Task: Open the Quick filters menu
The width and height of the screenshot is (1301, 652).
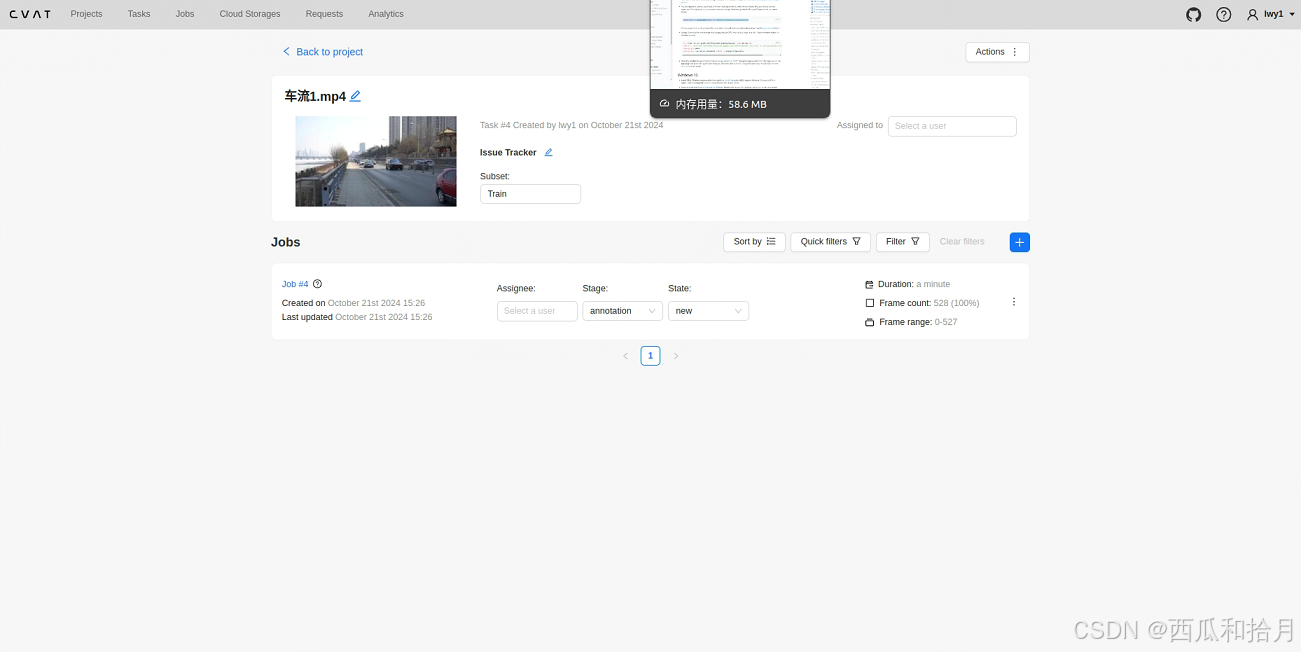Action: tap(830, 242)
